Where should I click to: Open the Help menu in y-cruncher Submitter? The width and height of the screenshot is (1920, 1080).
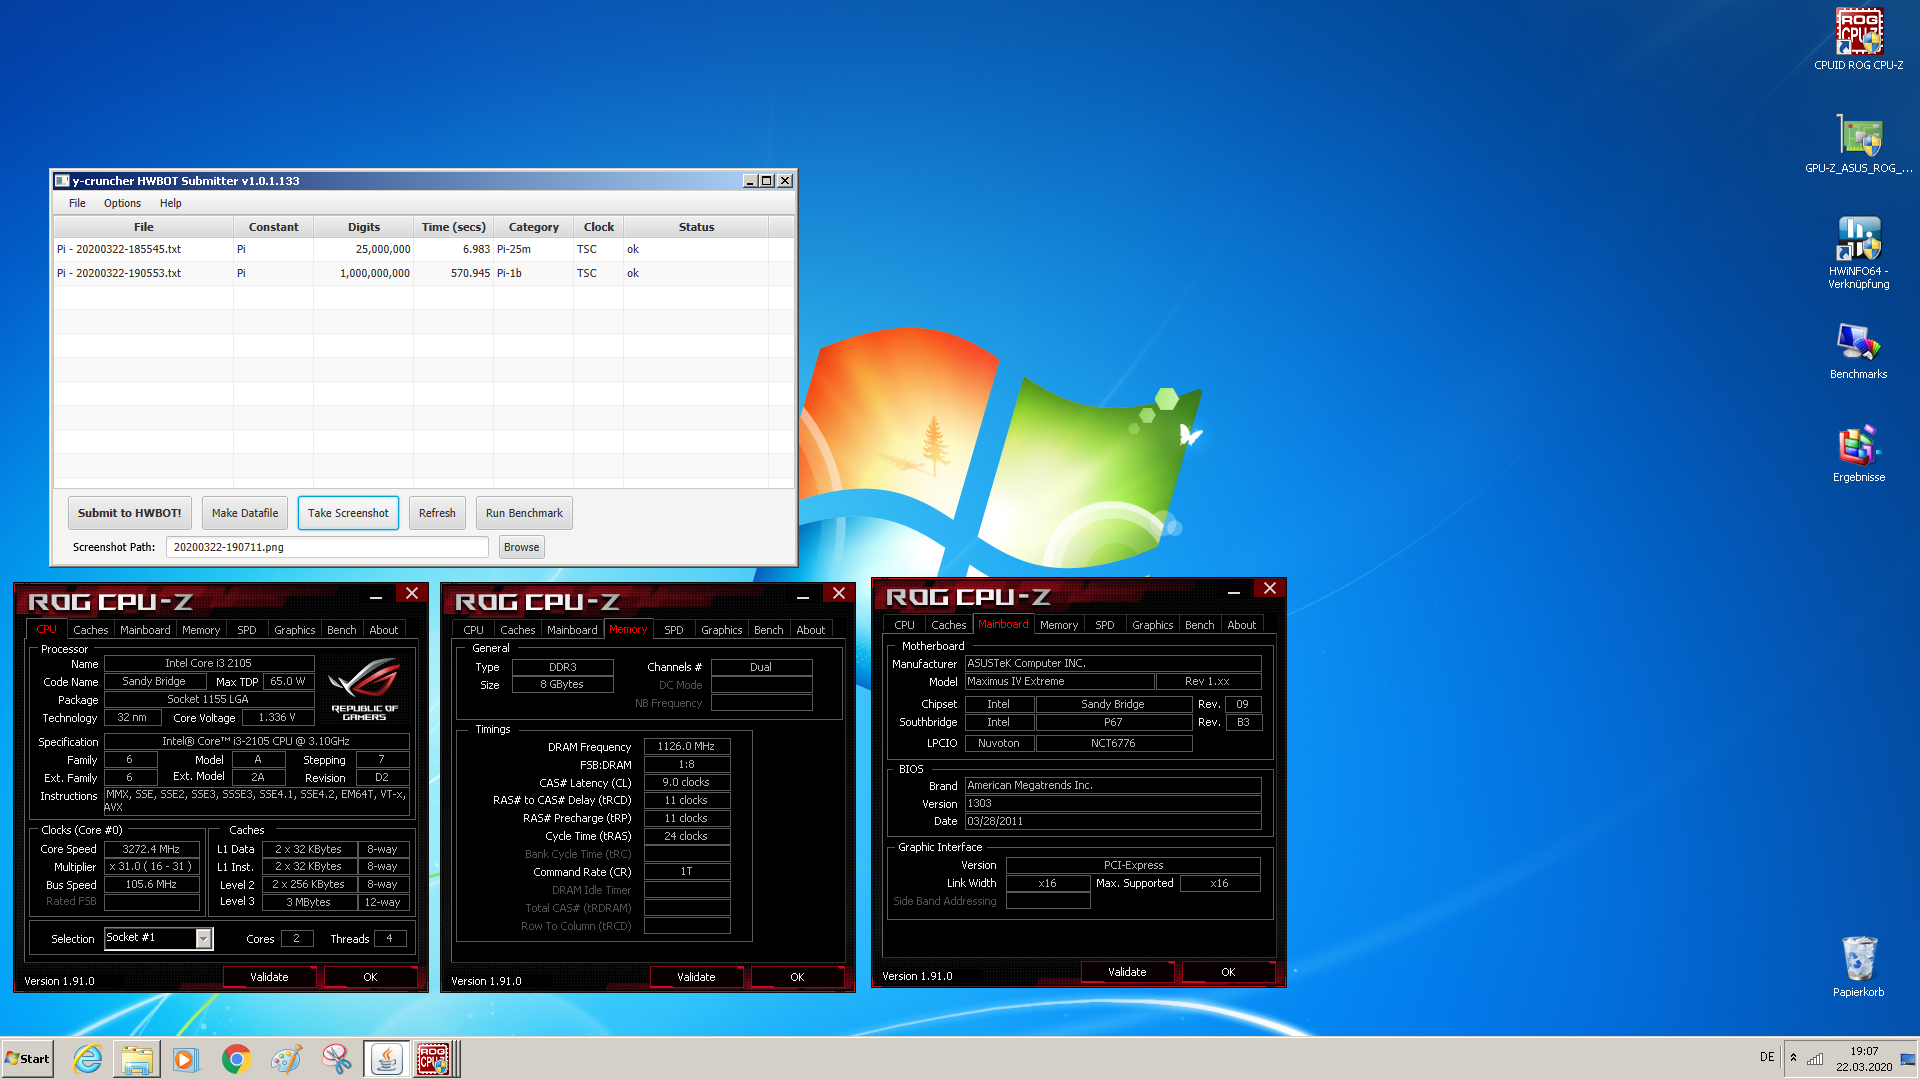coord(171,203)
